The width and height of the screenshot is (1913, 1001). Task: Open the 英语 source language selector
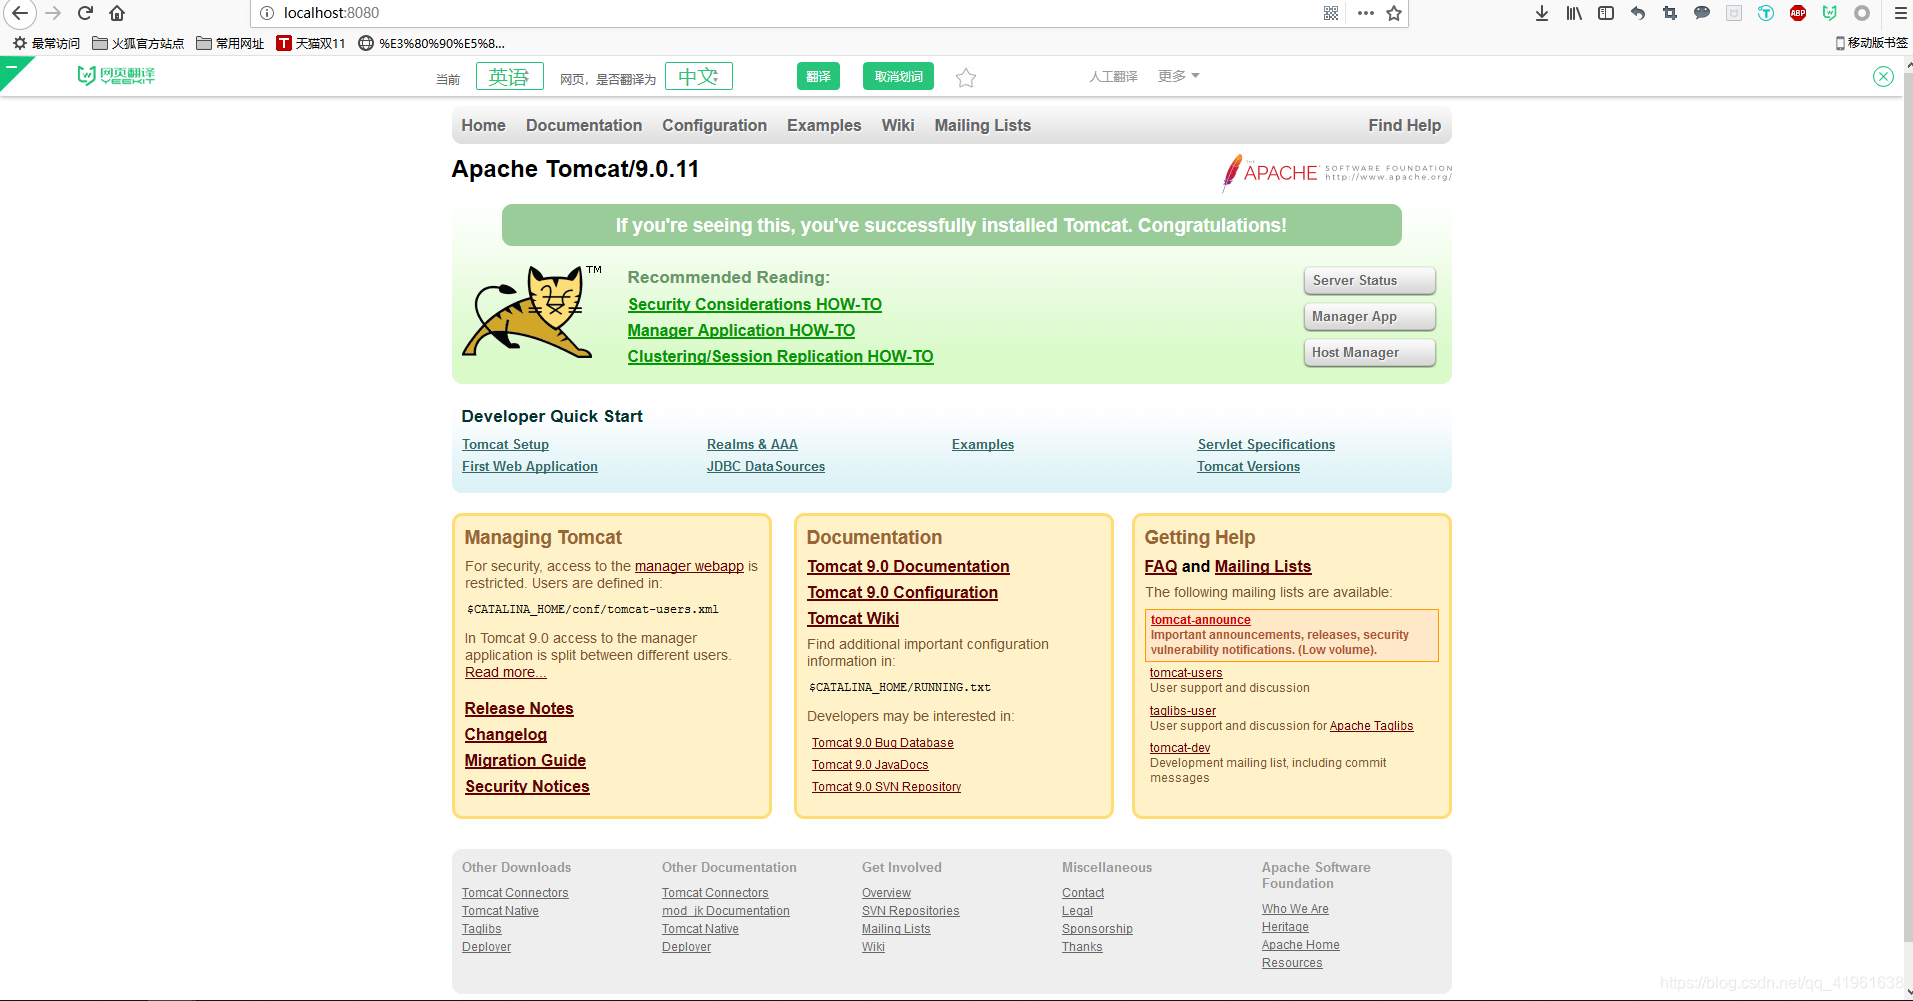click(x=508, y=76)
